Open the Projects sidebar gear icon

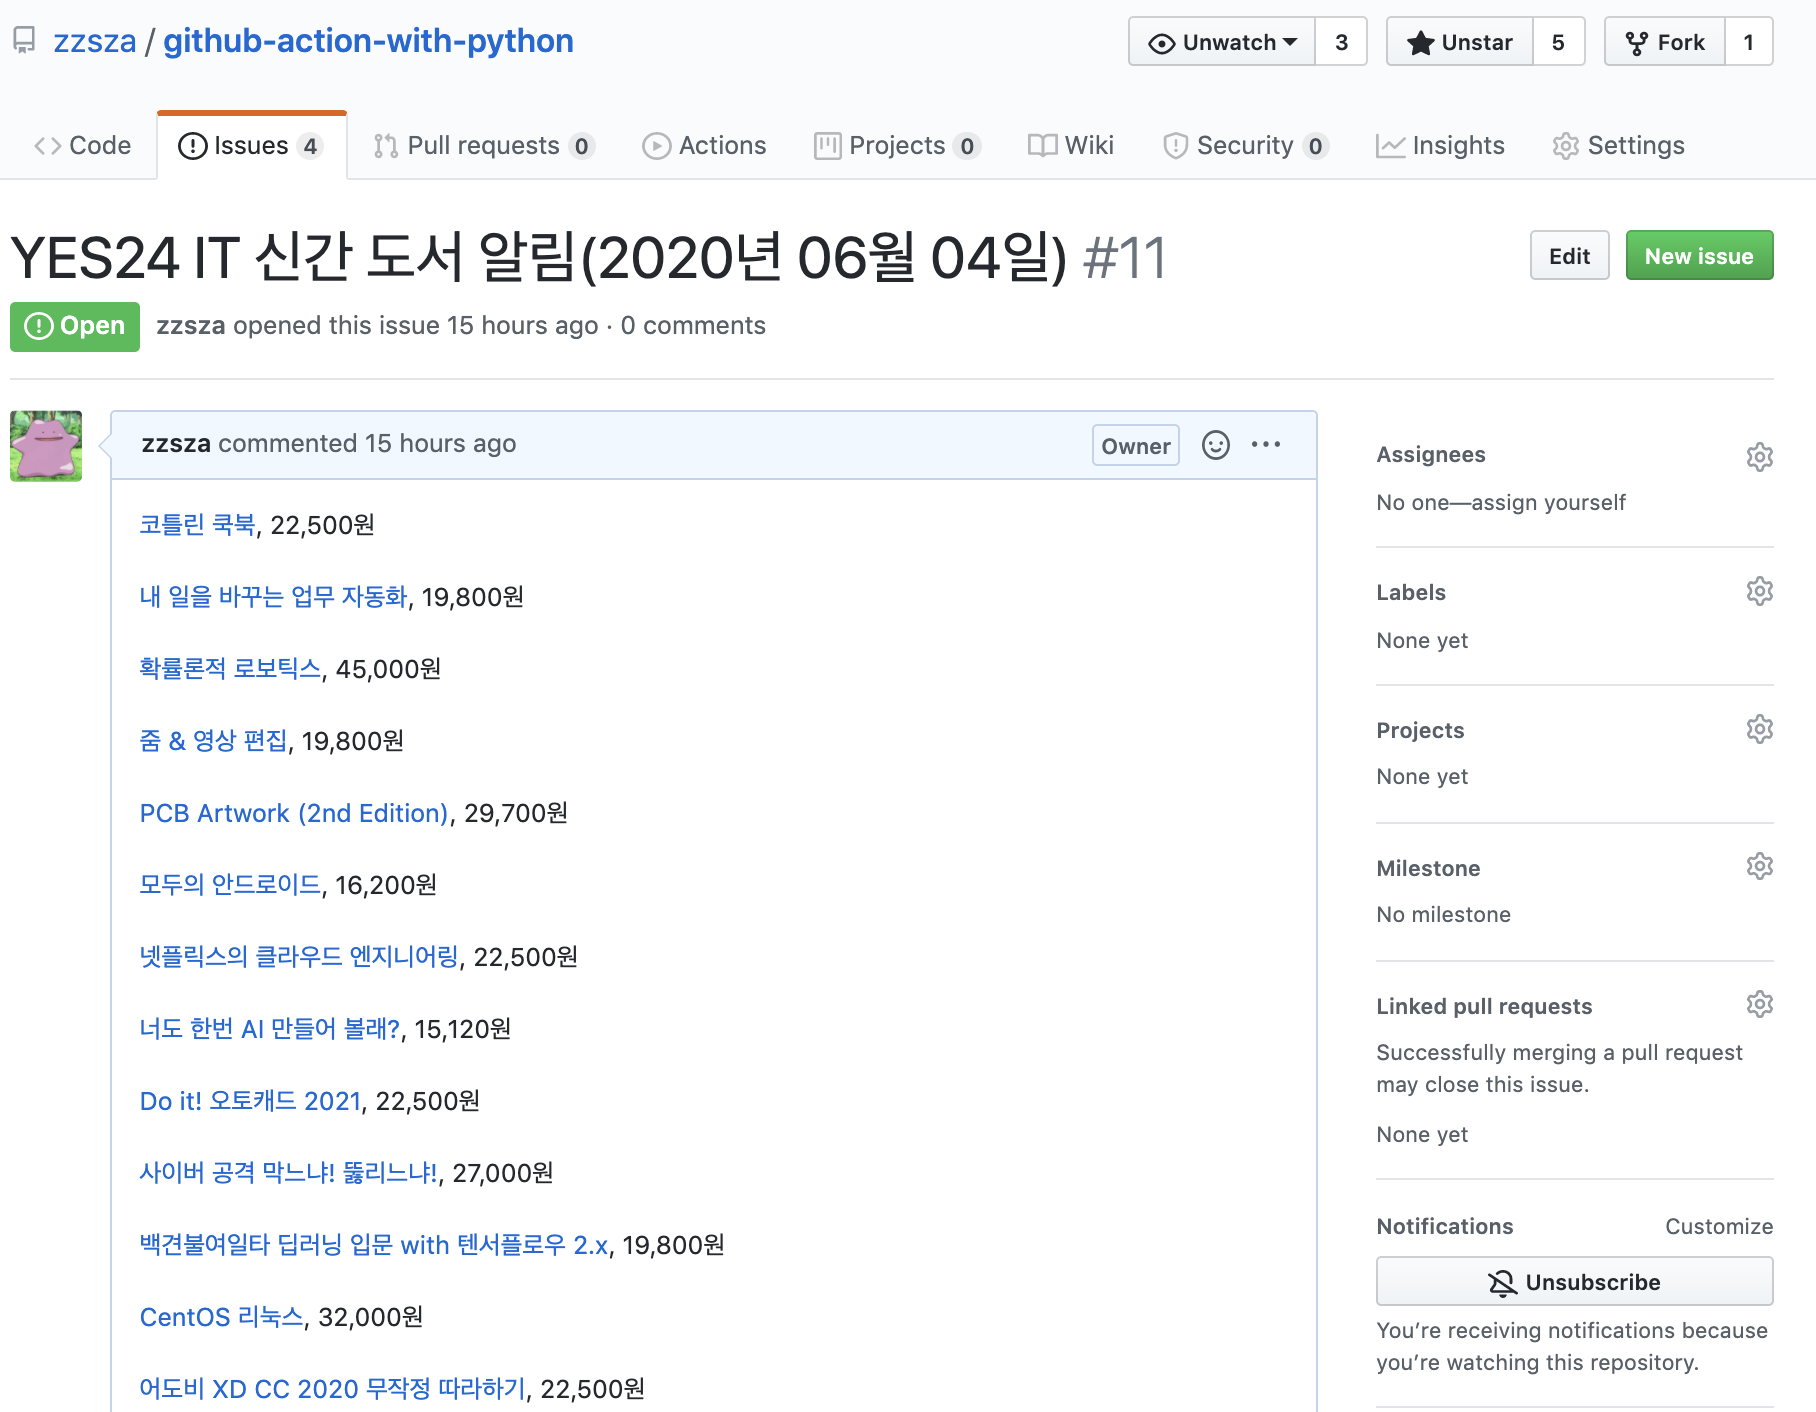click(x=1759, y=729)
